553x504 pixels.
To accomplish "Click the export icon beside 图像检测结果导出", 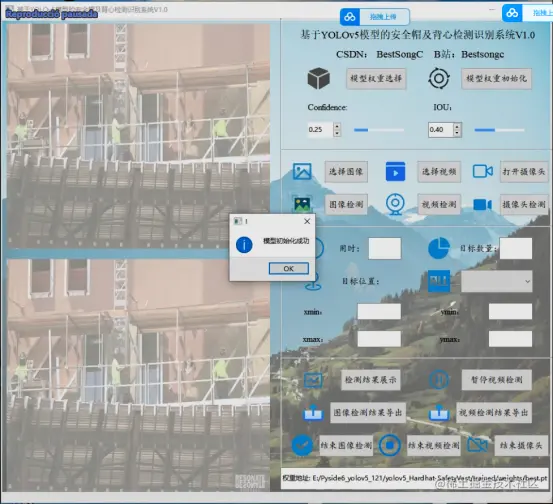I will [313, 413].
